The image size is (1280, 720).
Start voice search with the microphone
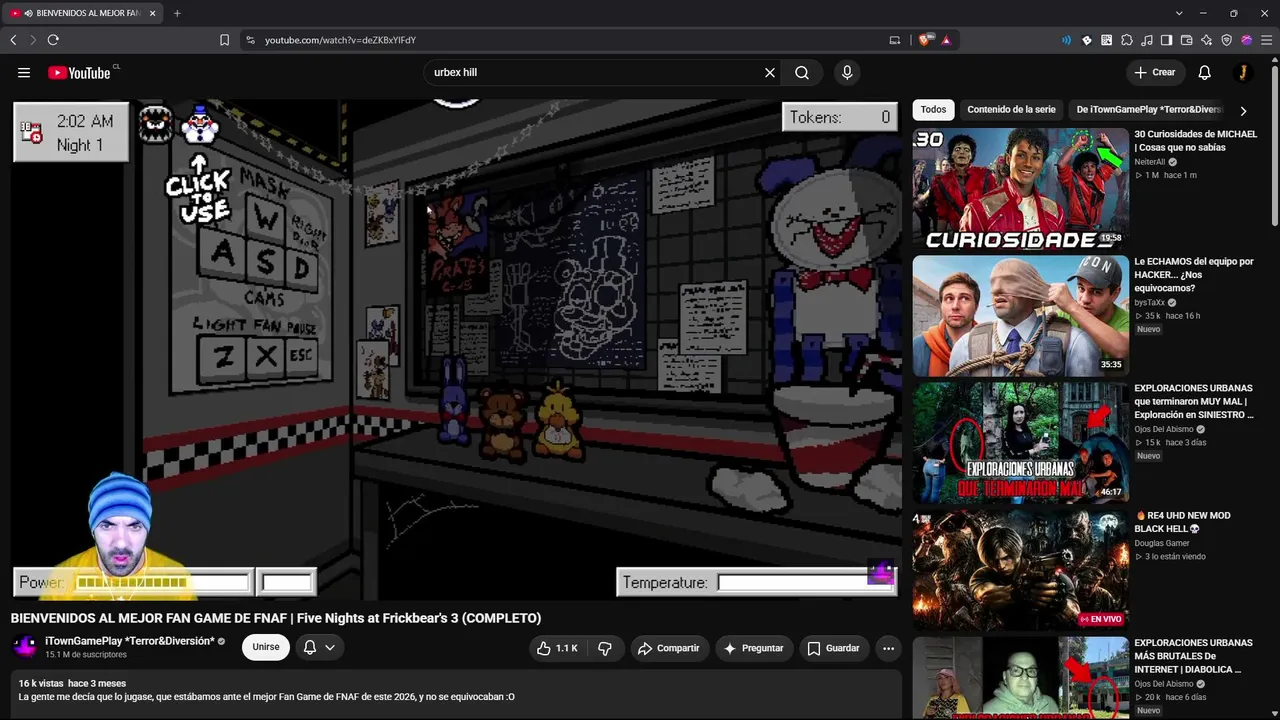click(x=847, y=73)
